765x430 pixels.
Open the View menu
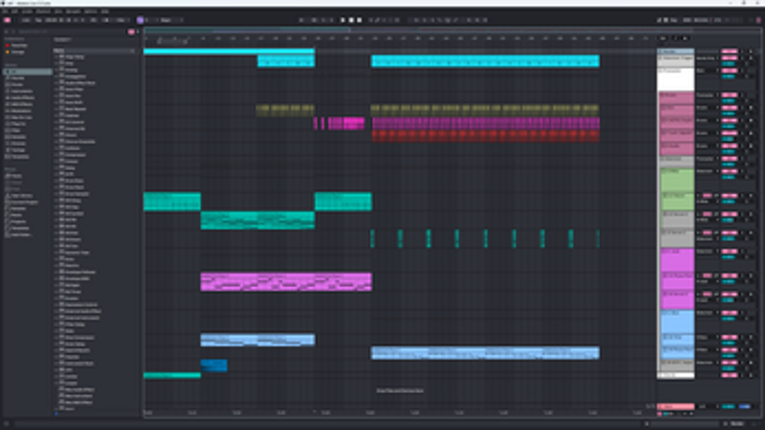point(58,11)
